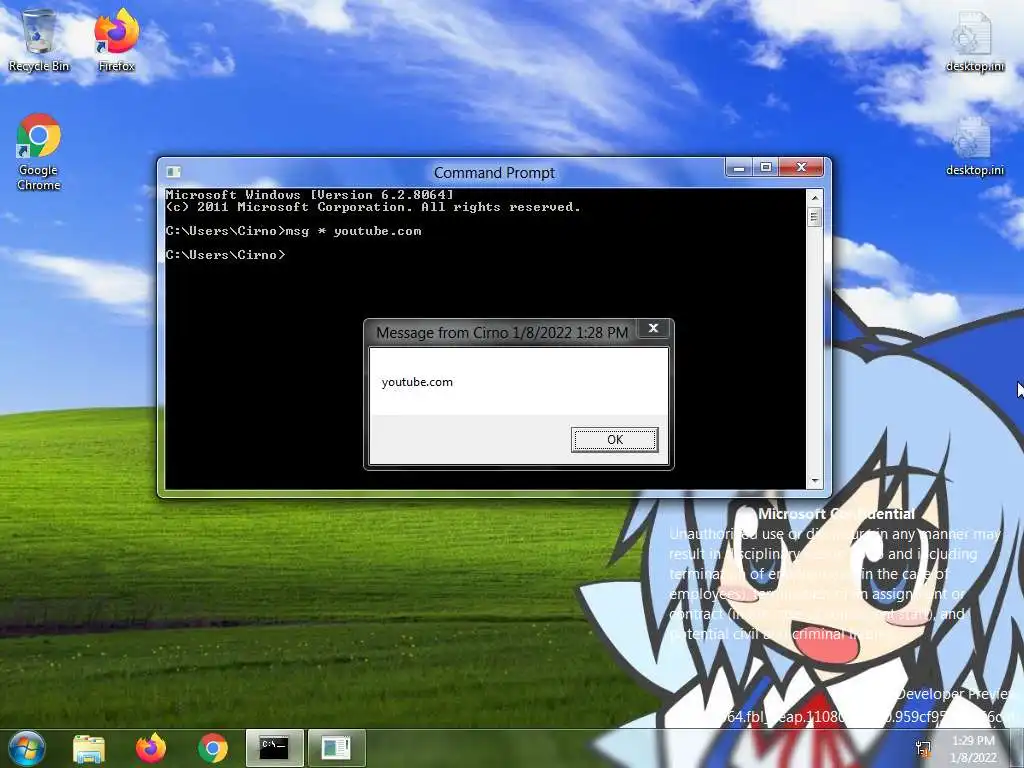Click the 'Microsoft Windows [Version 6.2.8064]' line
The width and height of the screenshot is (1024, 768).
point(309,195)
